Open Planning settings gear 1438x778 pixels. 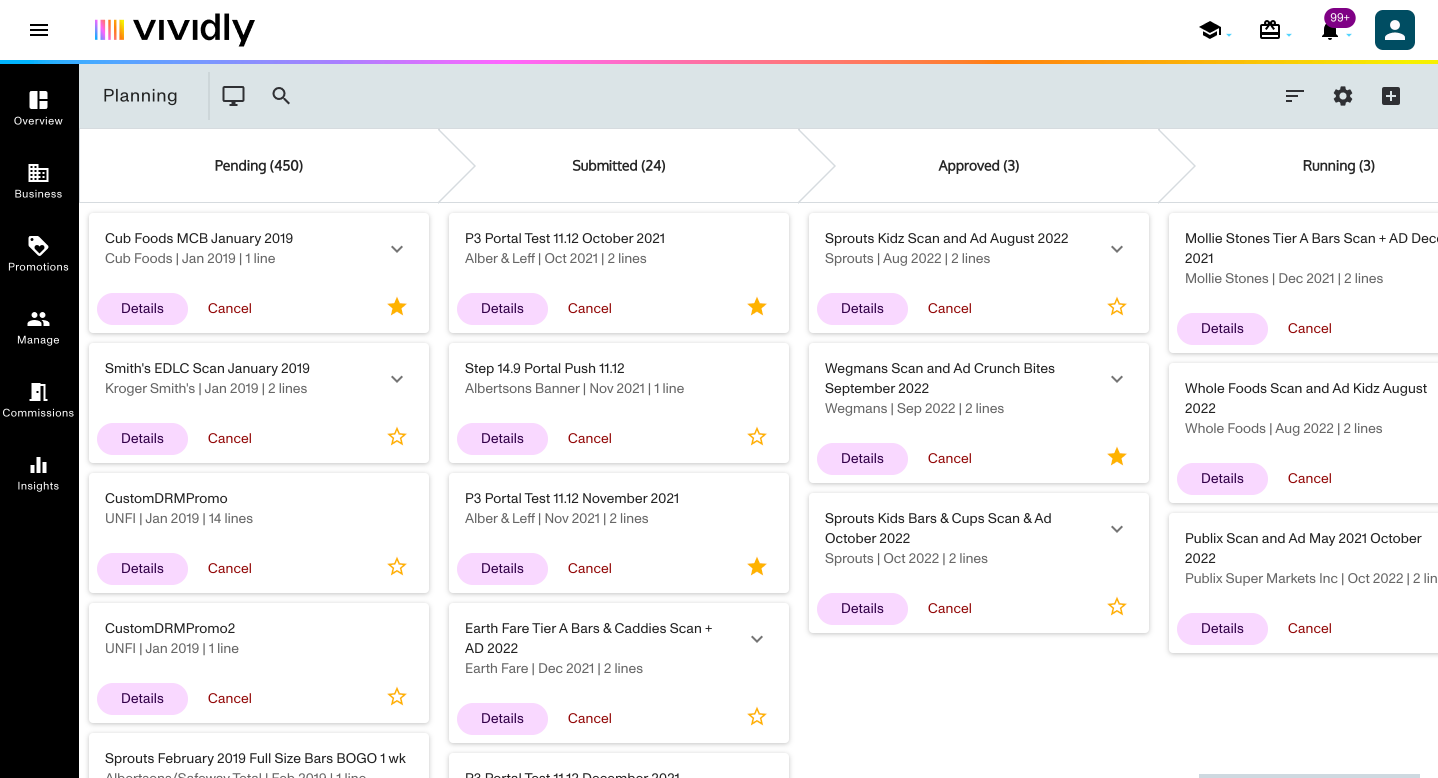[1343, 96]
